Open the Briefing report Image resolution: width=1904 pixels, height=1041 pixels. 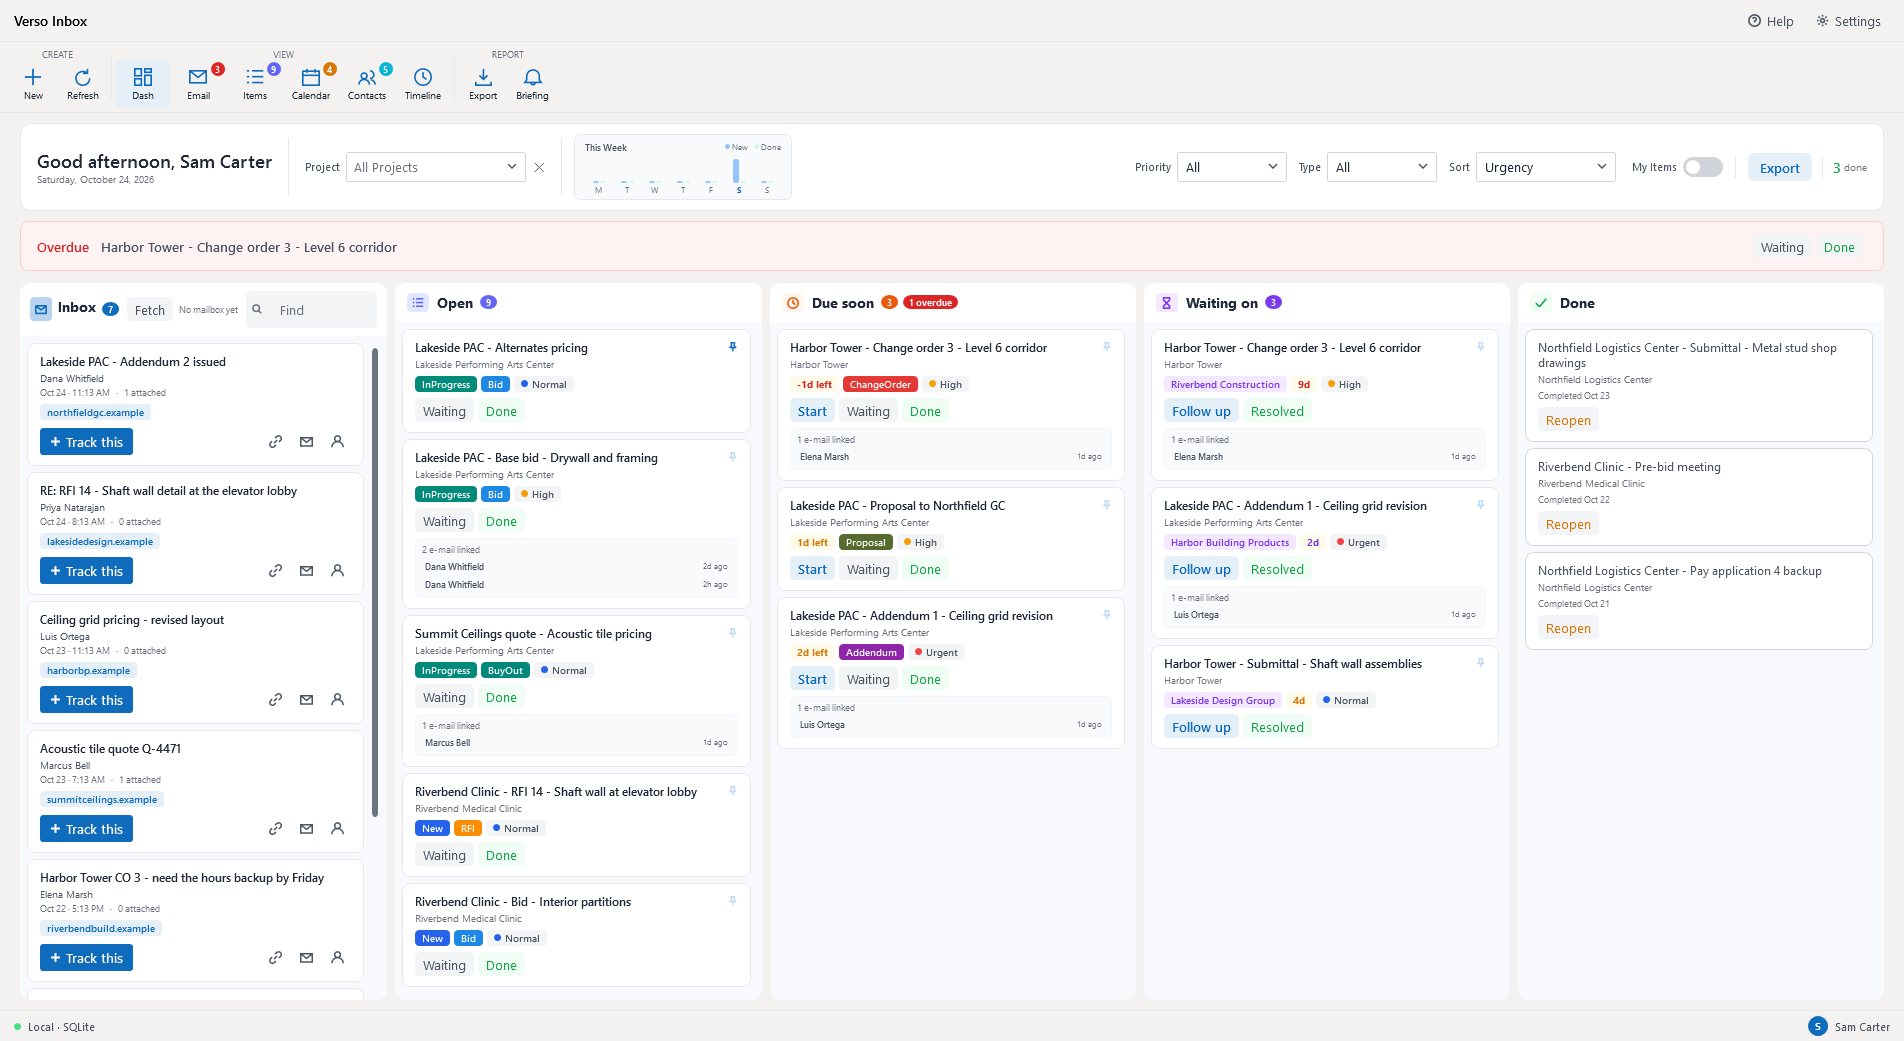[532, 83]
